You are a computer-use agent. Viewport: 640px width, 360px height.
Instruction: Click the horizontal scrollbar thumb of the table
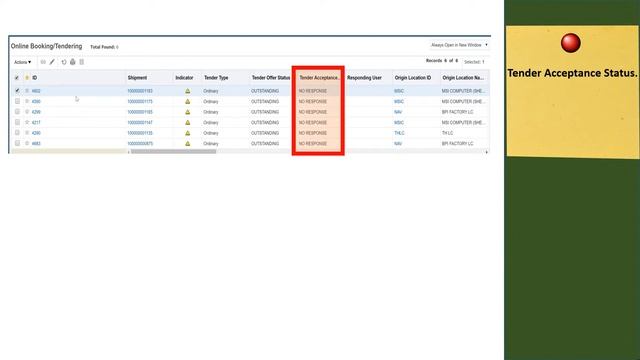(173, 152)
